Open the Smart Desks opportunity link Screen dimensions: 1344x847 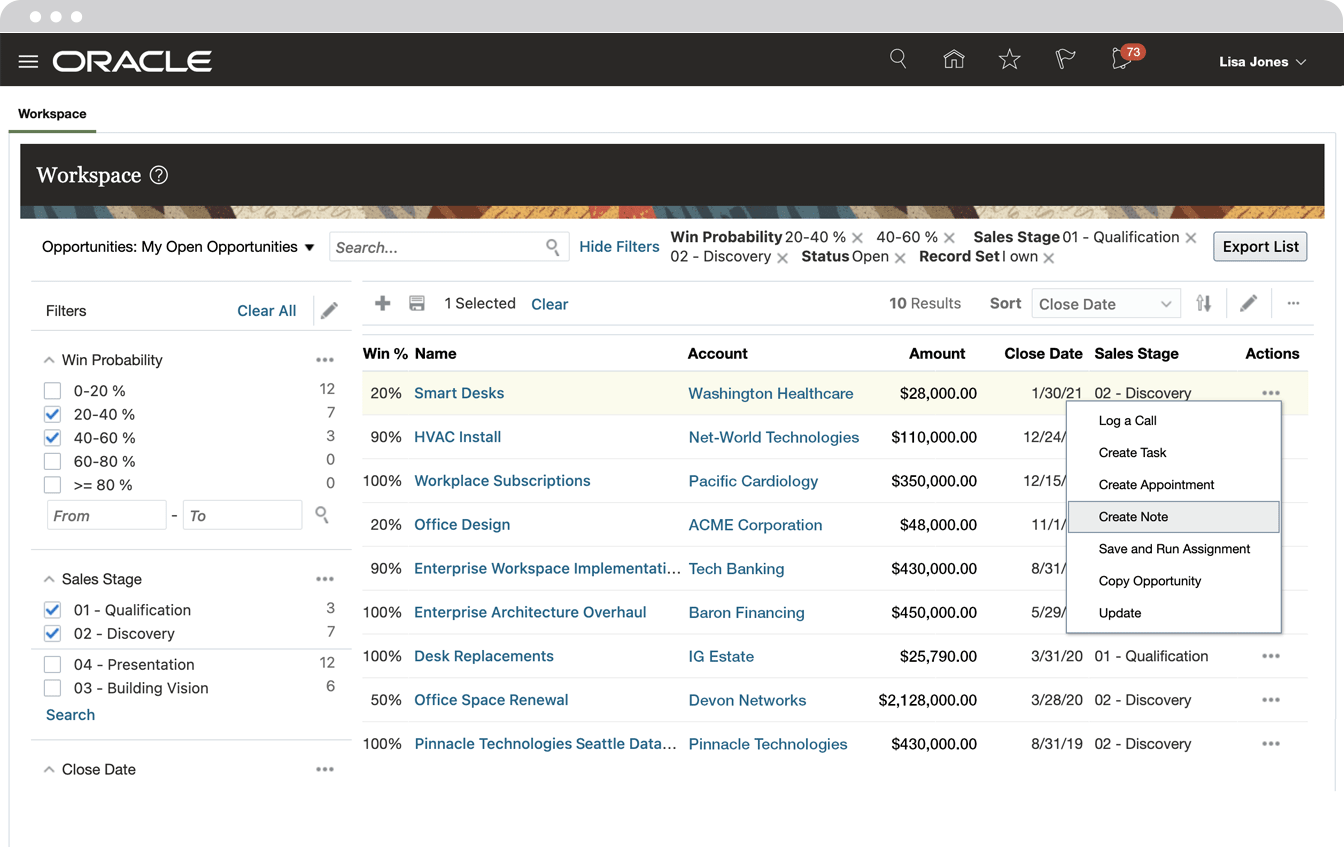[459, 393]
